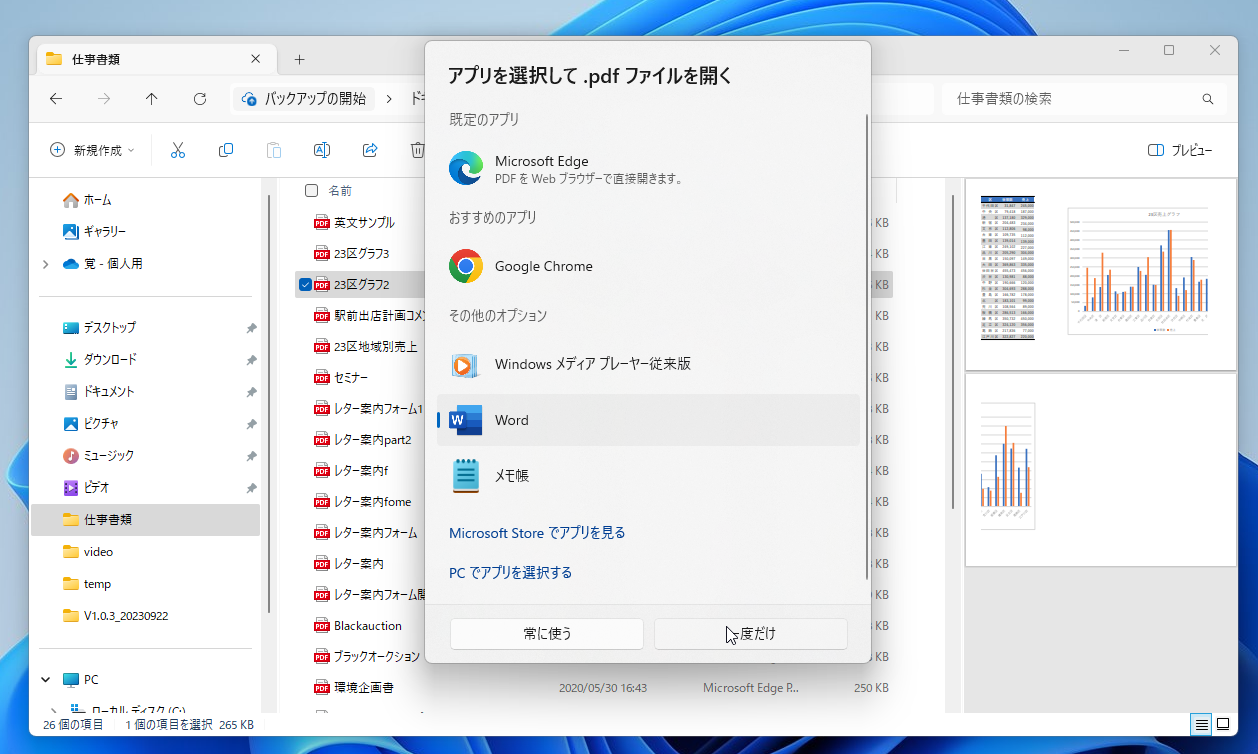Toggle the プレビュー pane button

coord(1181,150)
